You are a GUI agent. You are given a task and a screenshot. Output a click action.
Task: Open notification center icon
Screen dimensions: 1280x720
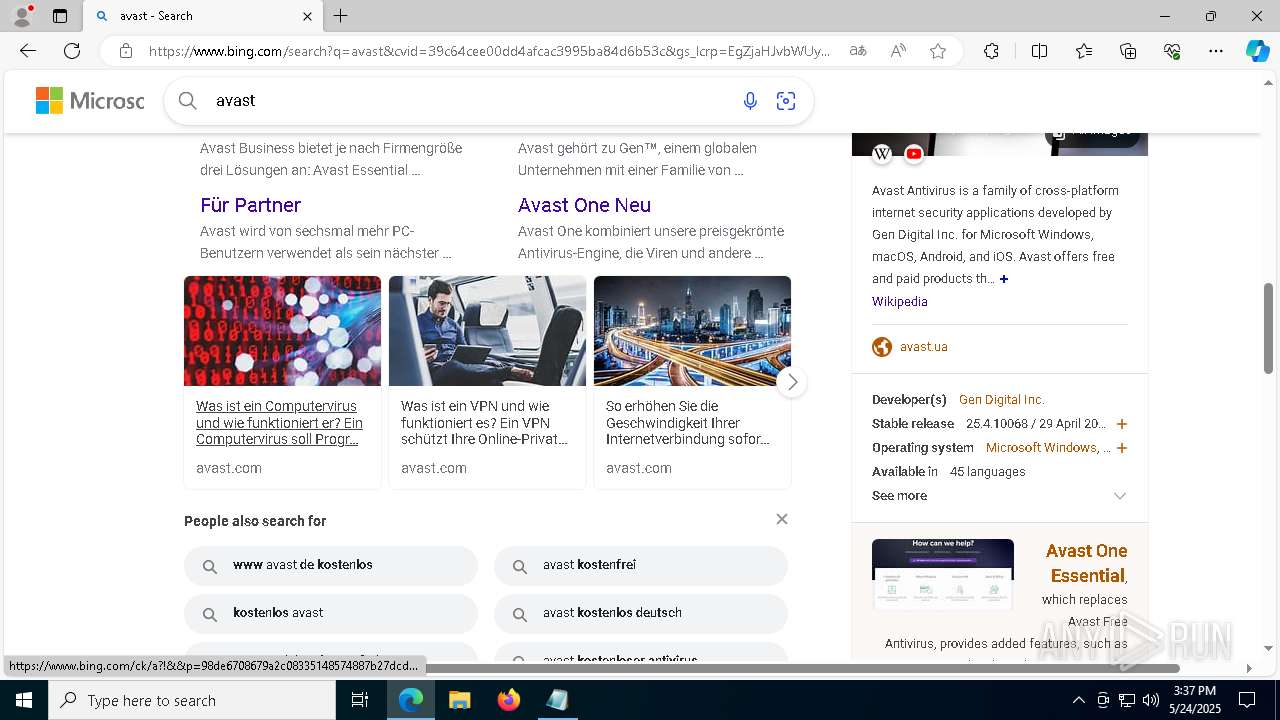pos(1247,700)
